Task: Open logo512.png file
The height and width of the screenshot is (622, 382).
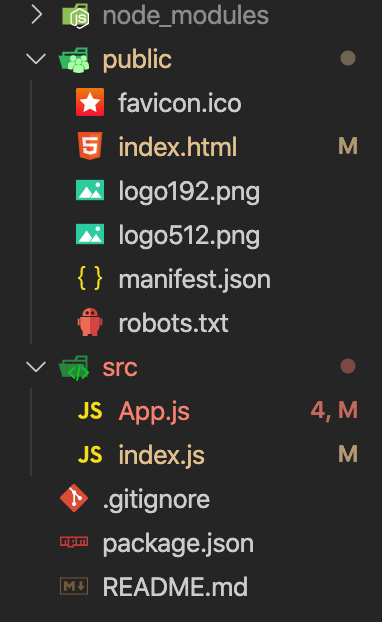Action: (x=189, y=236)
